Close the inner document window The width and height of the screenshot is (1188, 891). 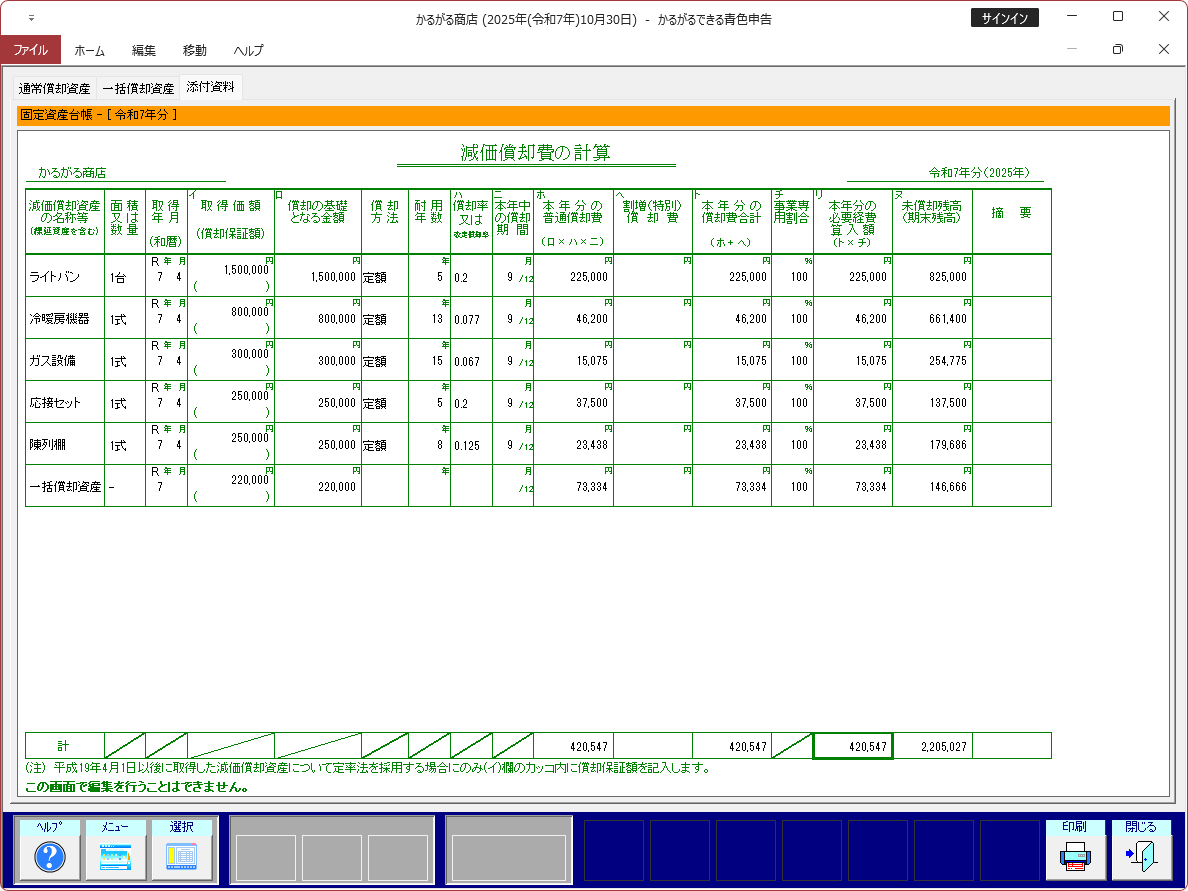[1163, 49]
